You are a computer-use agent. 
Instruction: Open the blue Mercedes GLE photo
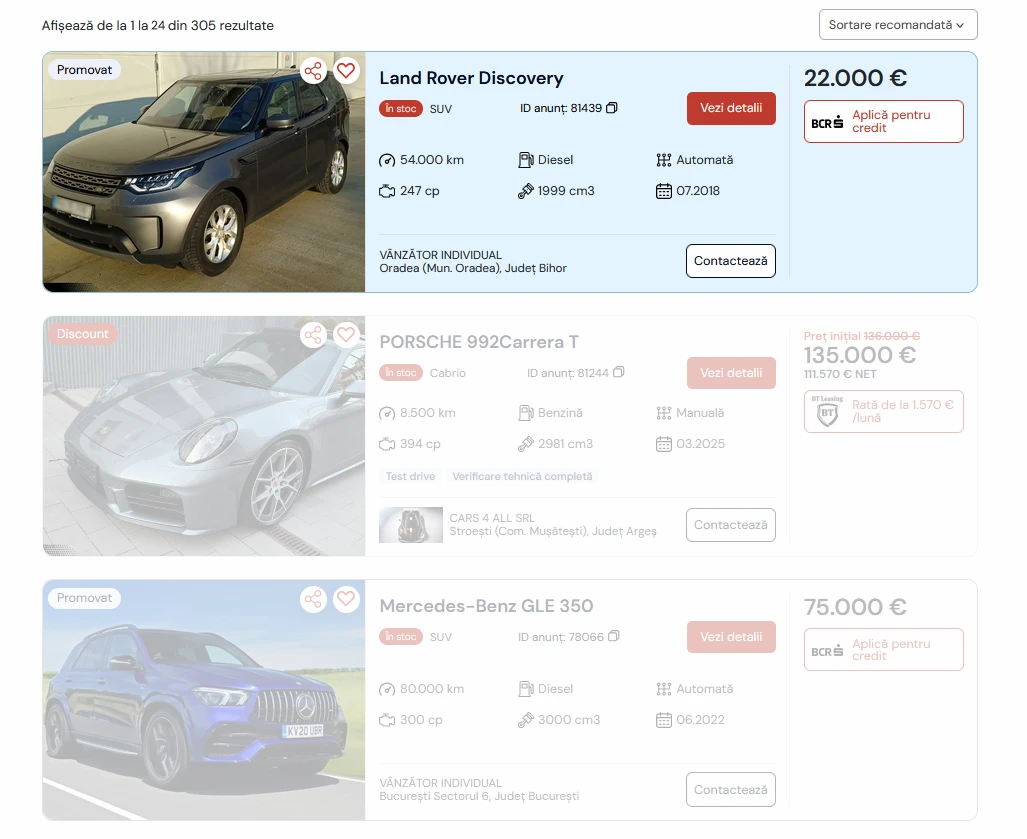coord(204,700)
